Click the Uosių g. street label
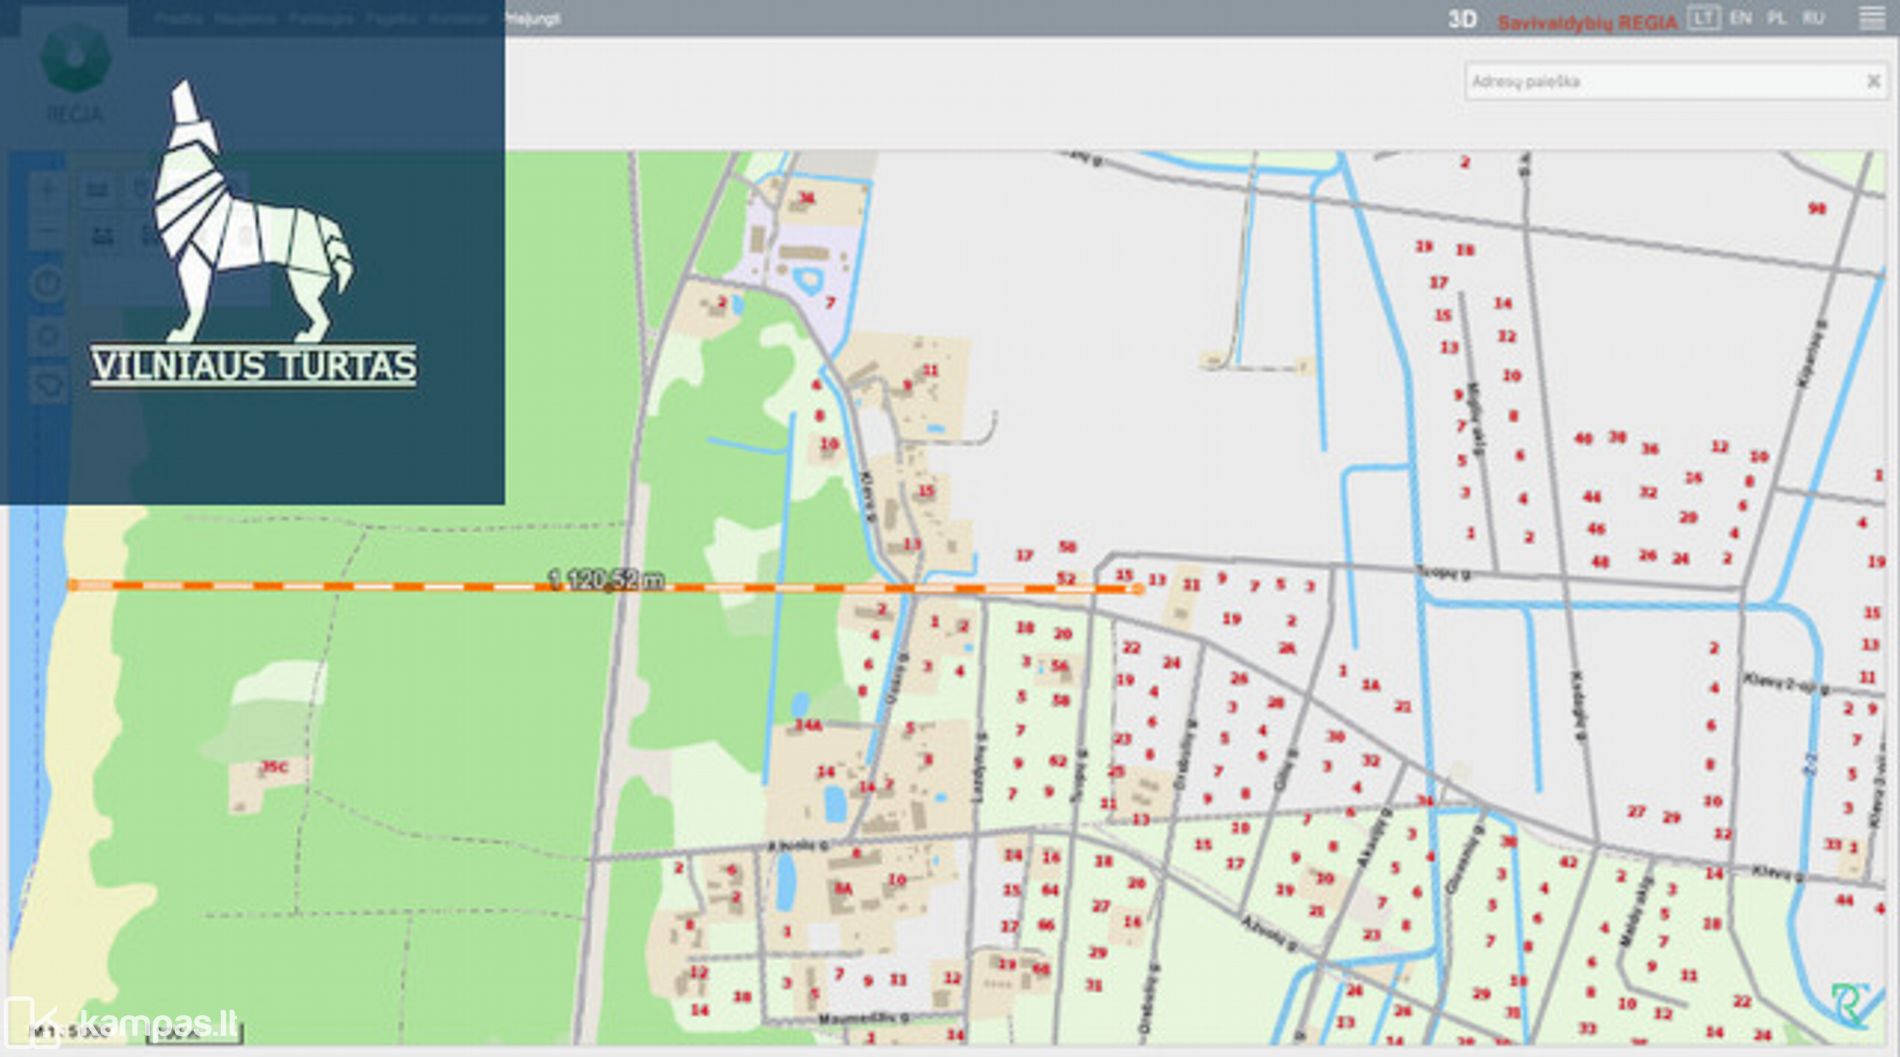The image size is (1900, 1057). tap(898, 679)
